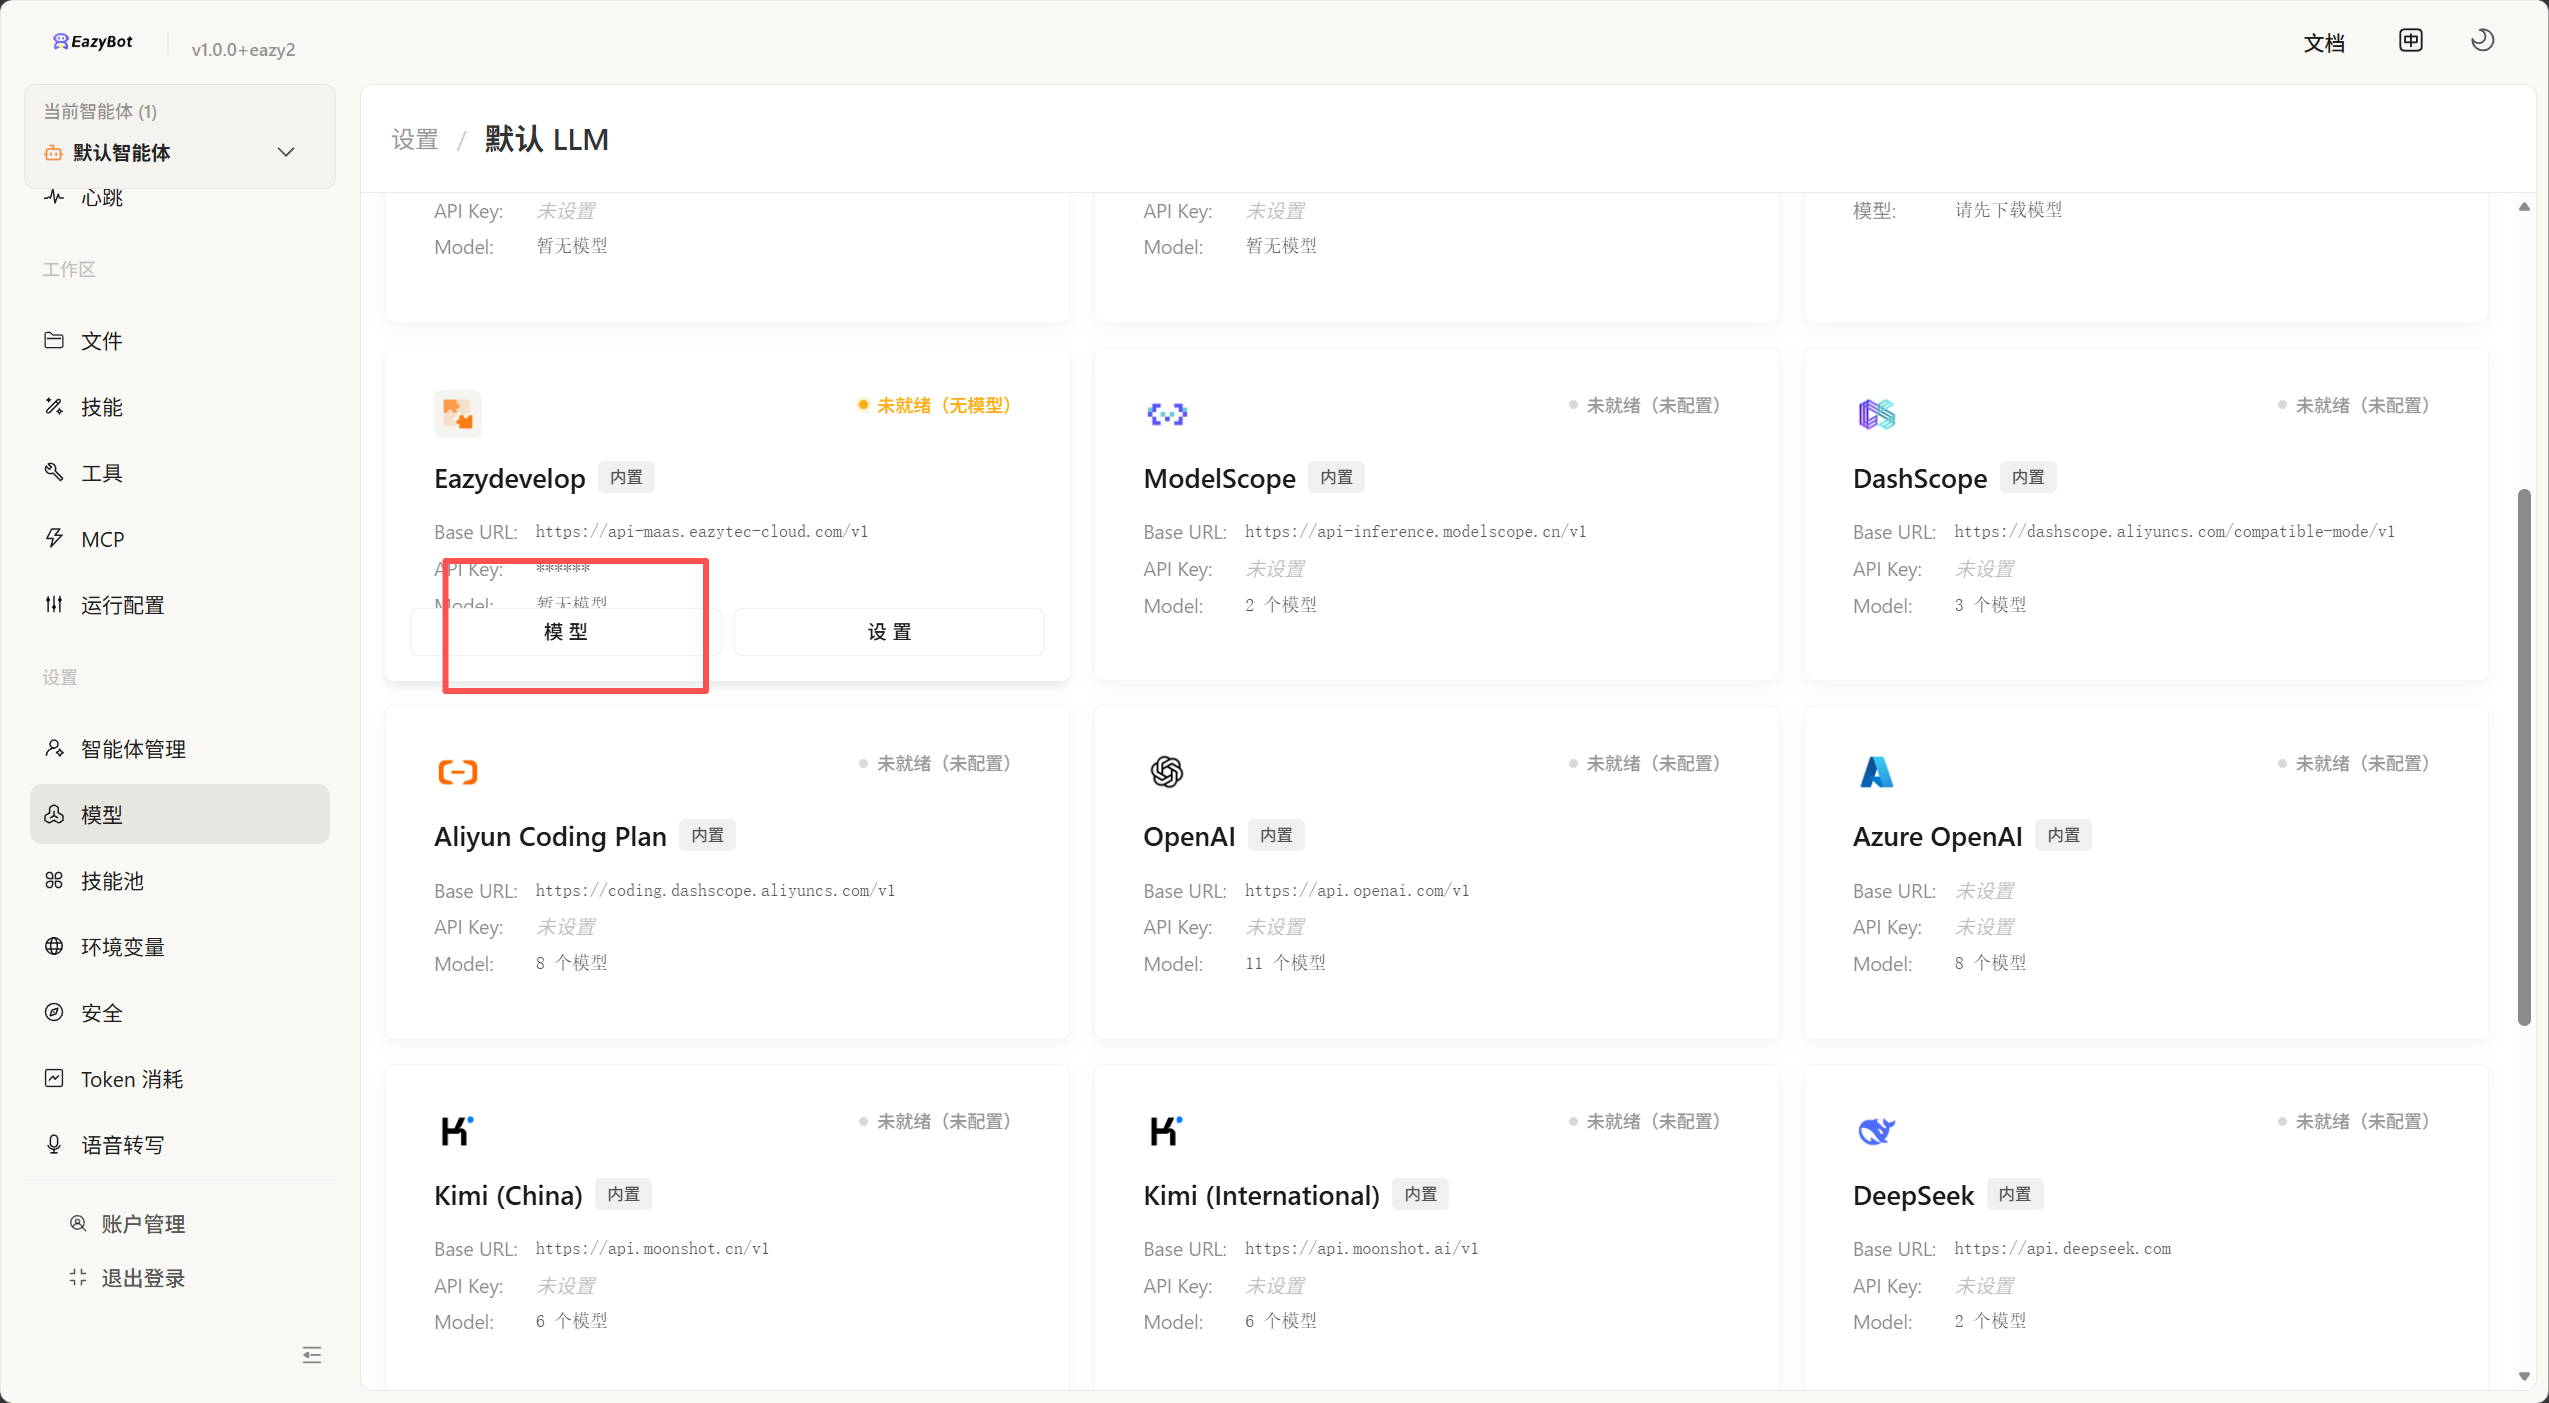Click the MCP lightning bolt icon
Image resolution: width=2549 pixels, height=1403 pixels.
54,538
